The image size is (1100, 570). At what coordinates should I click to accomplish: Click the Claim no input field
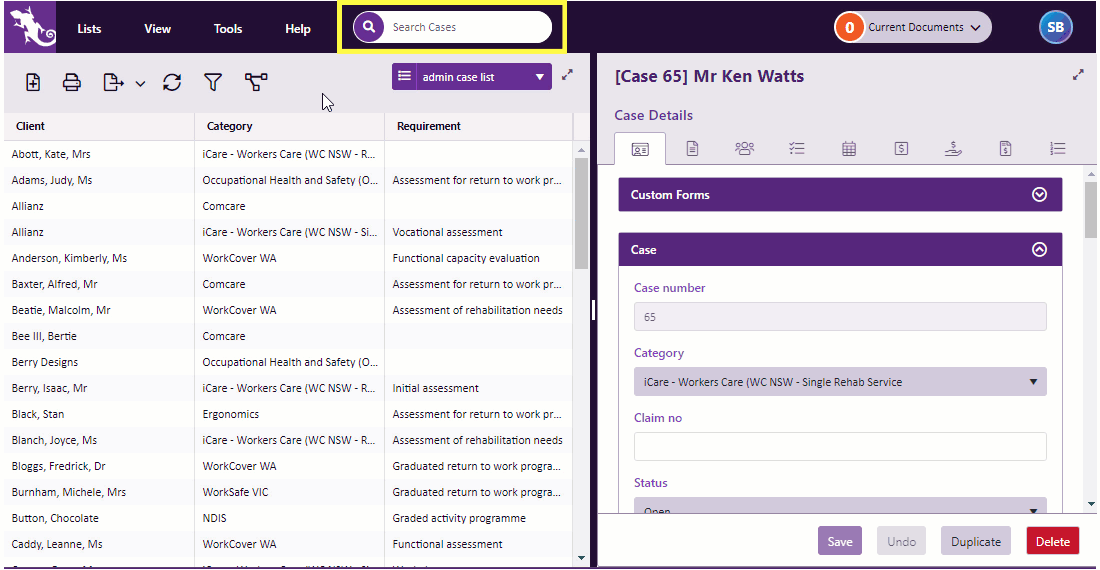(840, 447)
